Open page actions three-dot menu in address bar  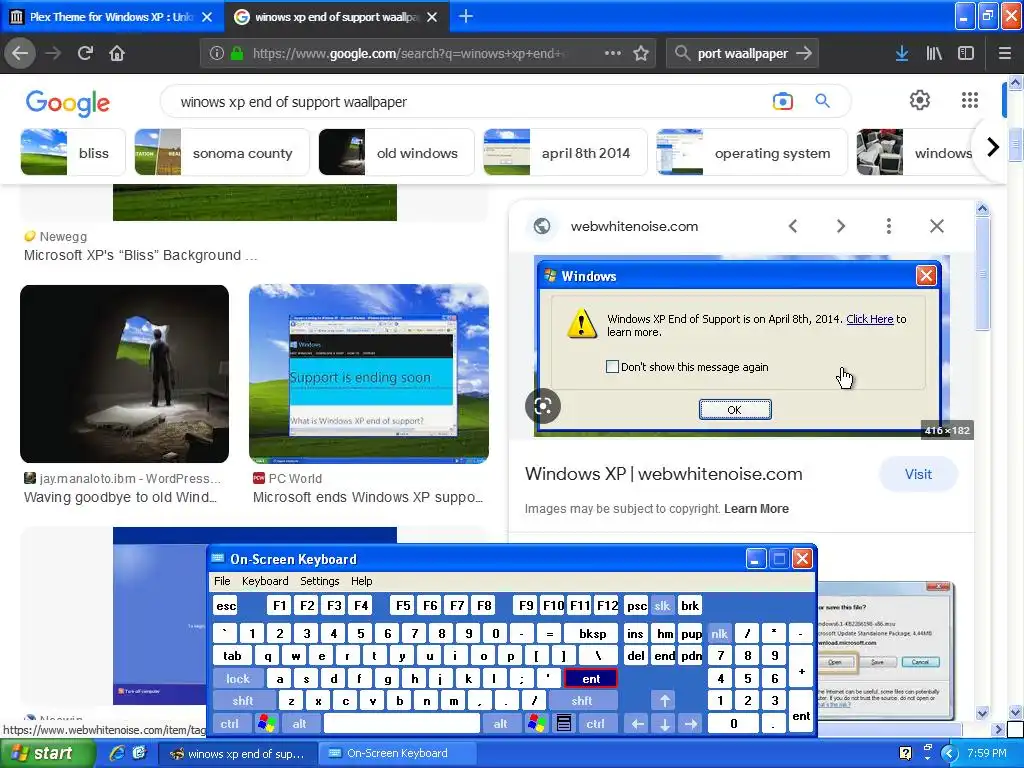(x=613, y=53)
